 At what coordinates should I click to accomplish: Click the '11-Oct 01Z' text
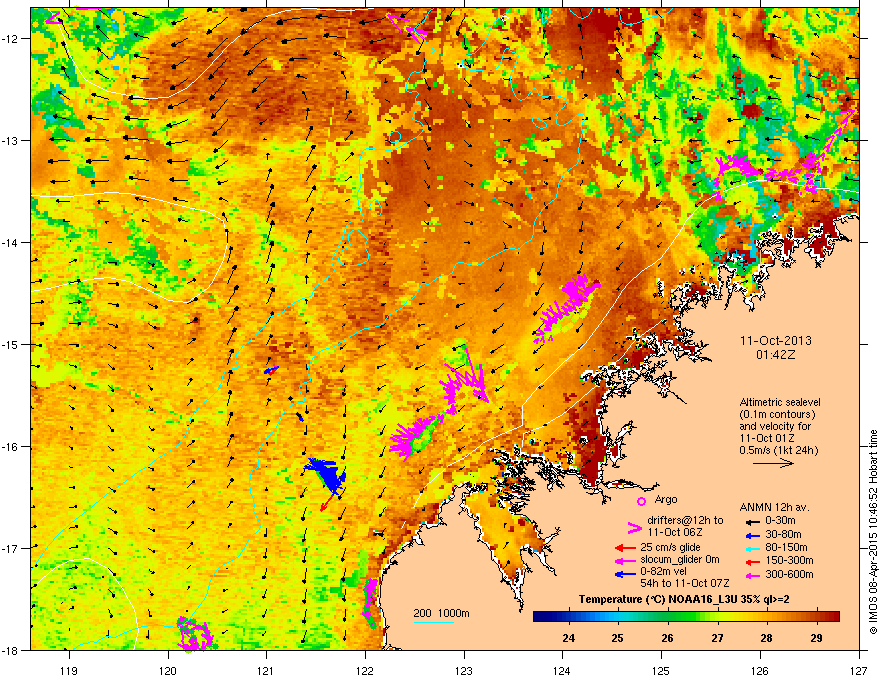click(765, 438)
